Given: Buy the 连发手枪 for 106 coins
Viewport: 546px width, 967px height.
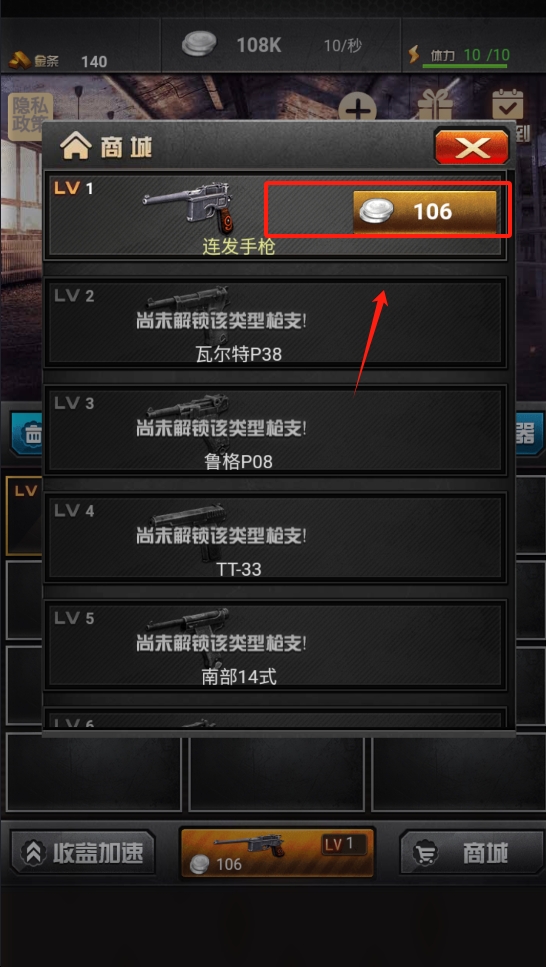Looking at the screenshot, I should [x=424, y=212].
